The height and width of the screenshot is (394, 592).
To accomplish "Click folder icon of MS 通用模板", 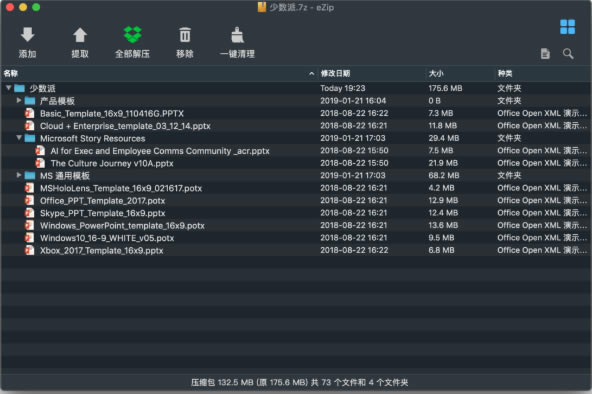I will point(30,175).
